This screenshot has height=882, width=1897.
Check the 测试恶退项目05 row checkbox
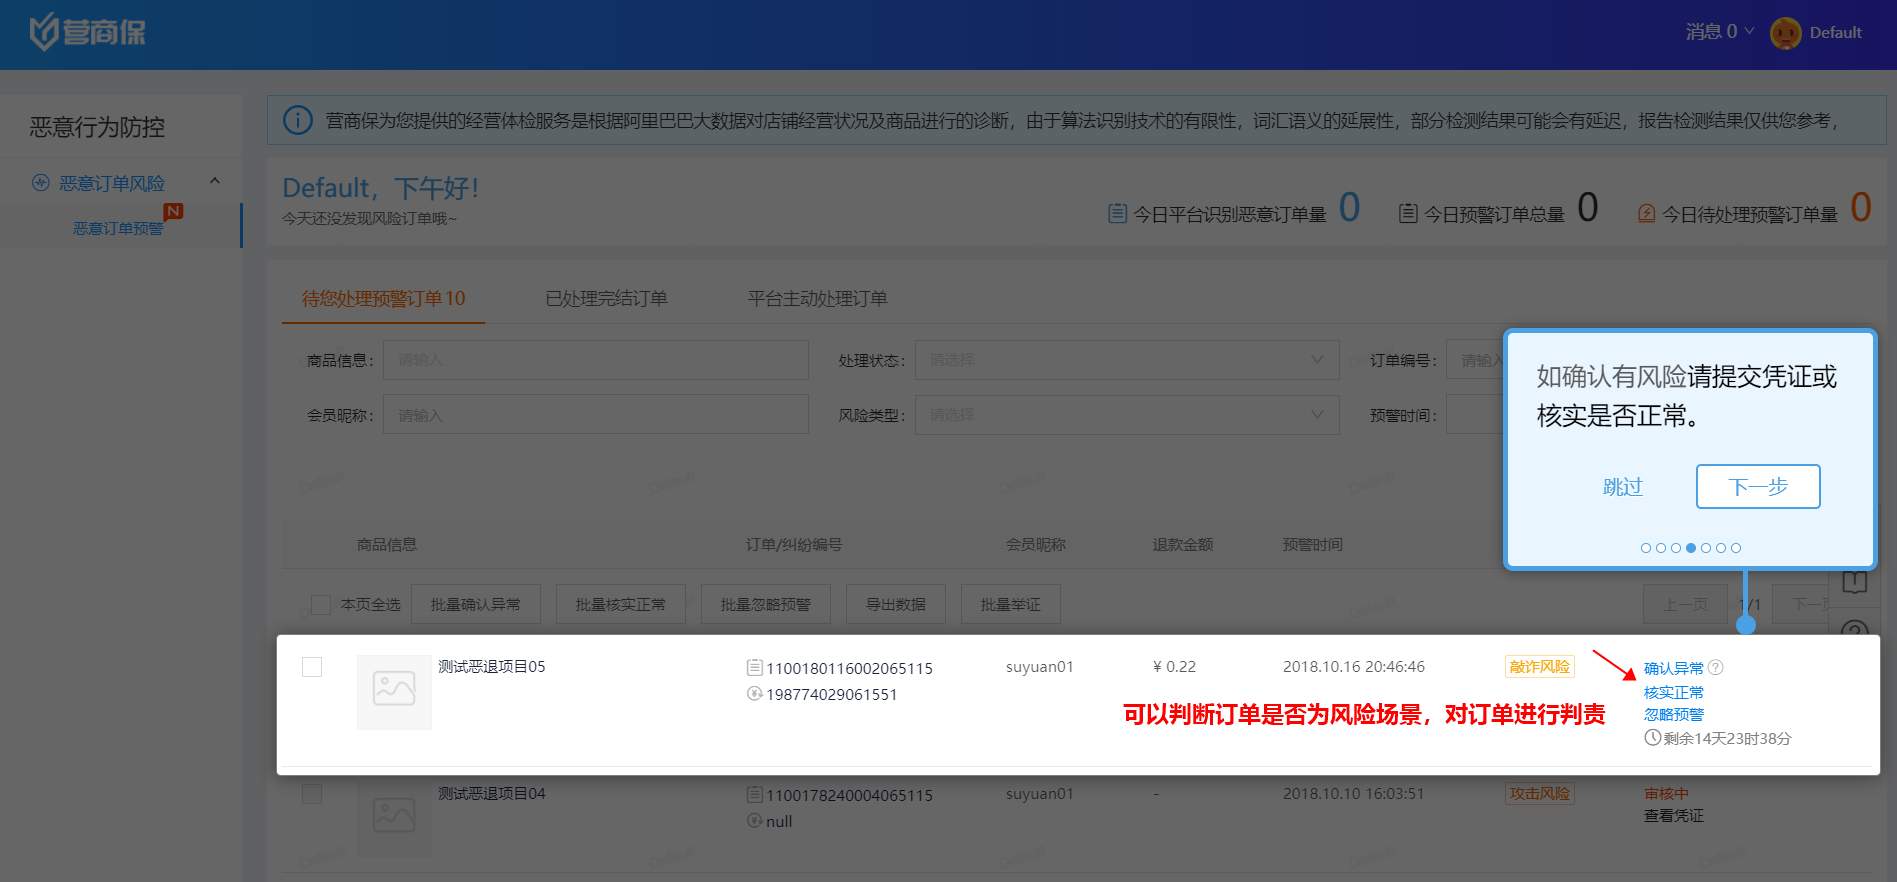click(x=312, y=667)
